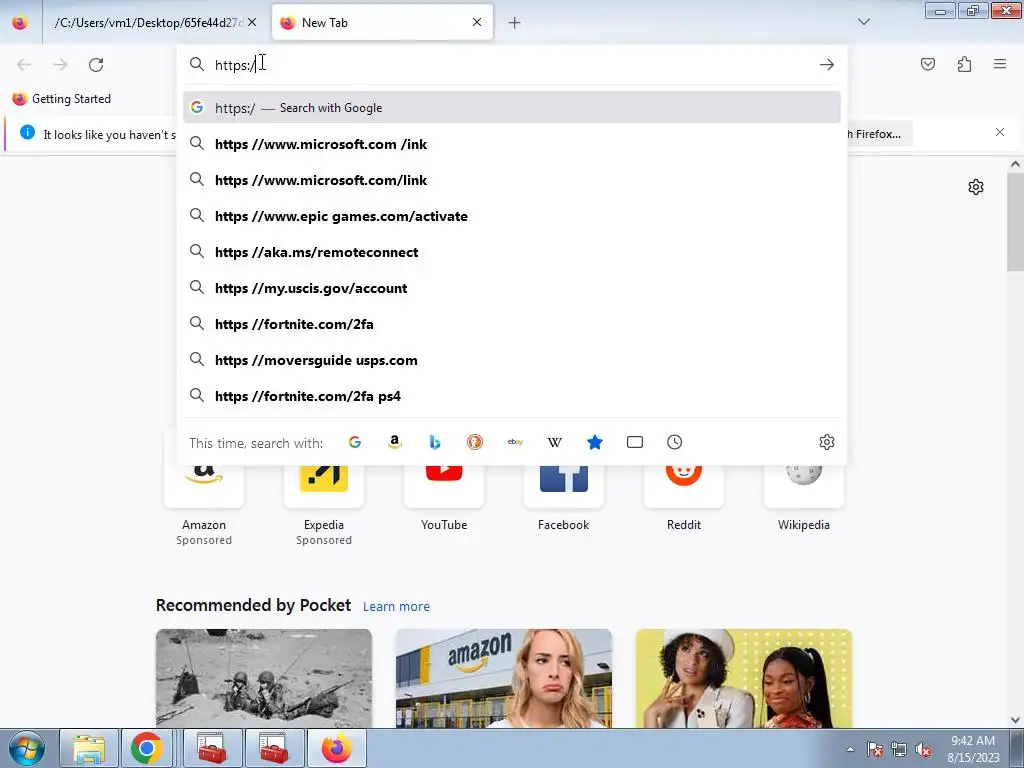
Task: Choose suggestion fortnite.com/2fa ps4
Action: (x=511, y=396)
